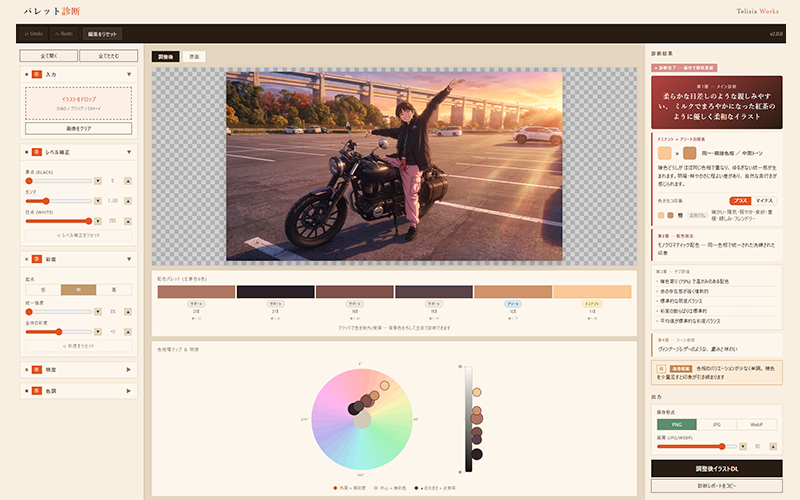Switch to the 原画 preview tab
The height and width of the screenshot is (500, 800).
click(194, 57)
